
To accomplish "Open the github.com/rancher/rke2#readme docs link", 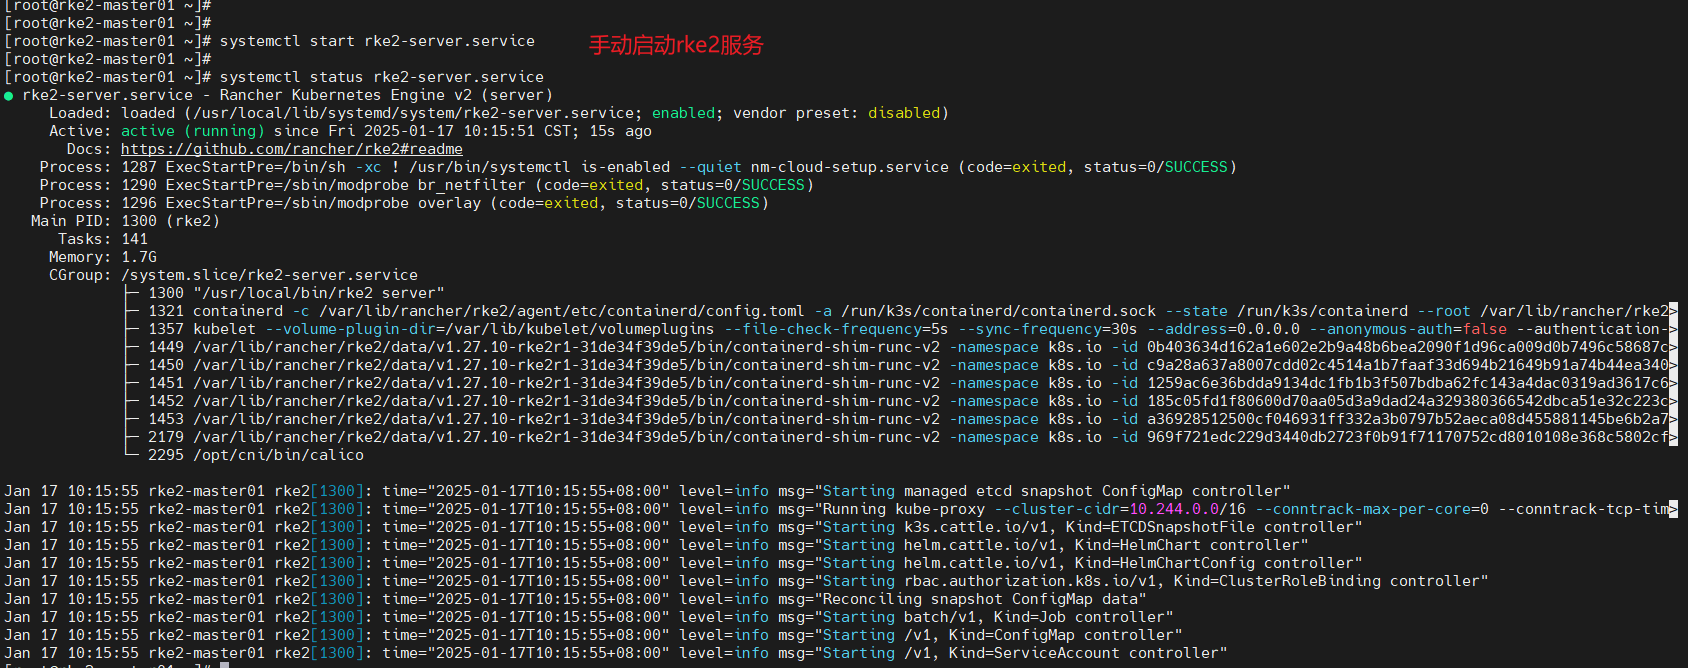I will (x=292, y=149).
